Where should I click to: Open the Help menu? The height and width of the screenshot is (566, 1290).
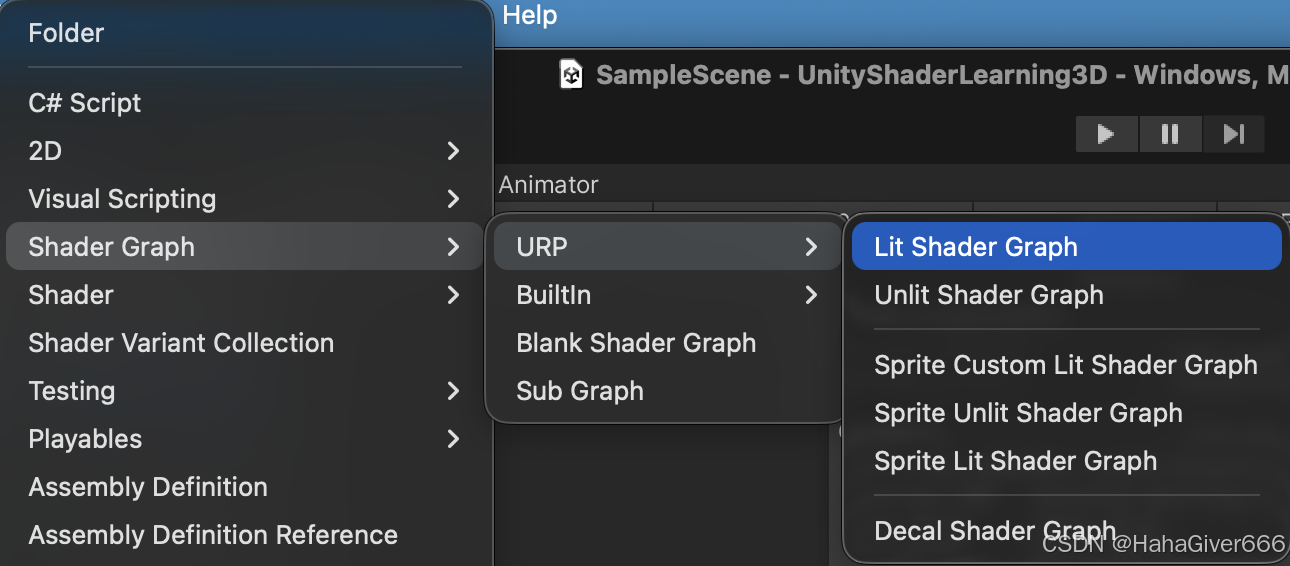pos(530,16)
